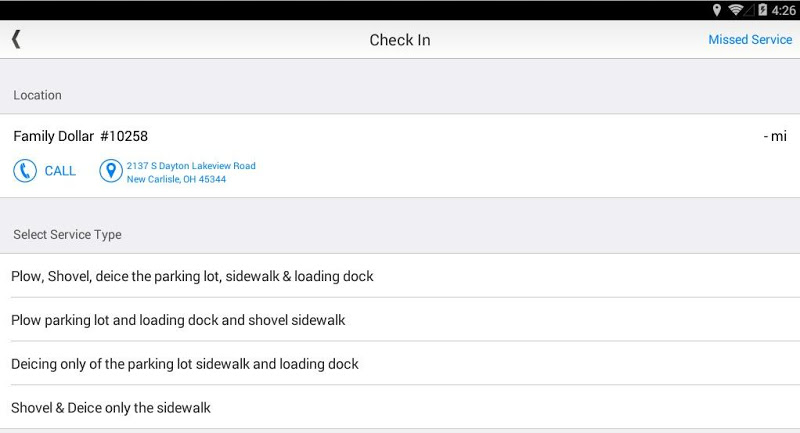Image resolution: width=800 pixels, height=433 pixels.
Task: Select Plow, Shovel, deice the parking lot service
Action: 192,276
